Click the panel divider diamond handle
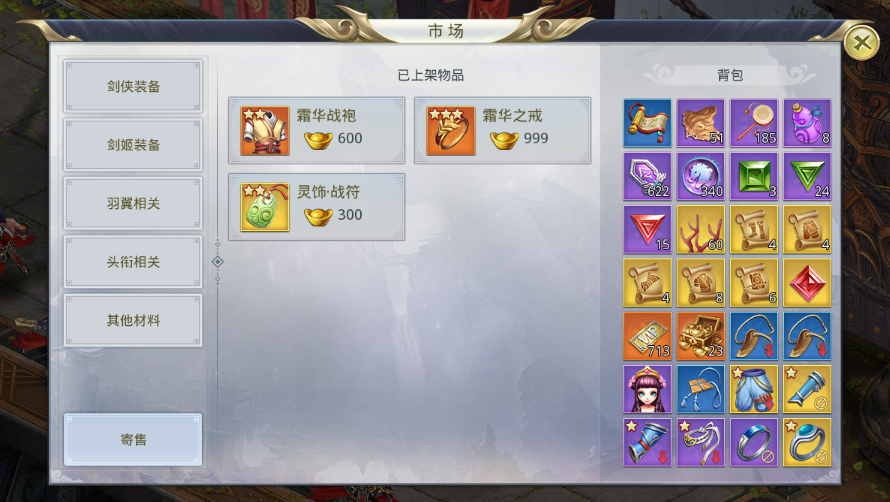Image resolution: width=890 pixels, height=502 pixels. (x=217, y=262)
